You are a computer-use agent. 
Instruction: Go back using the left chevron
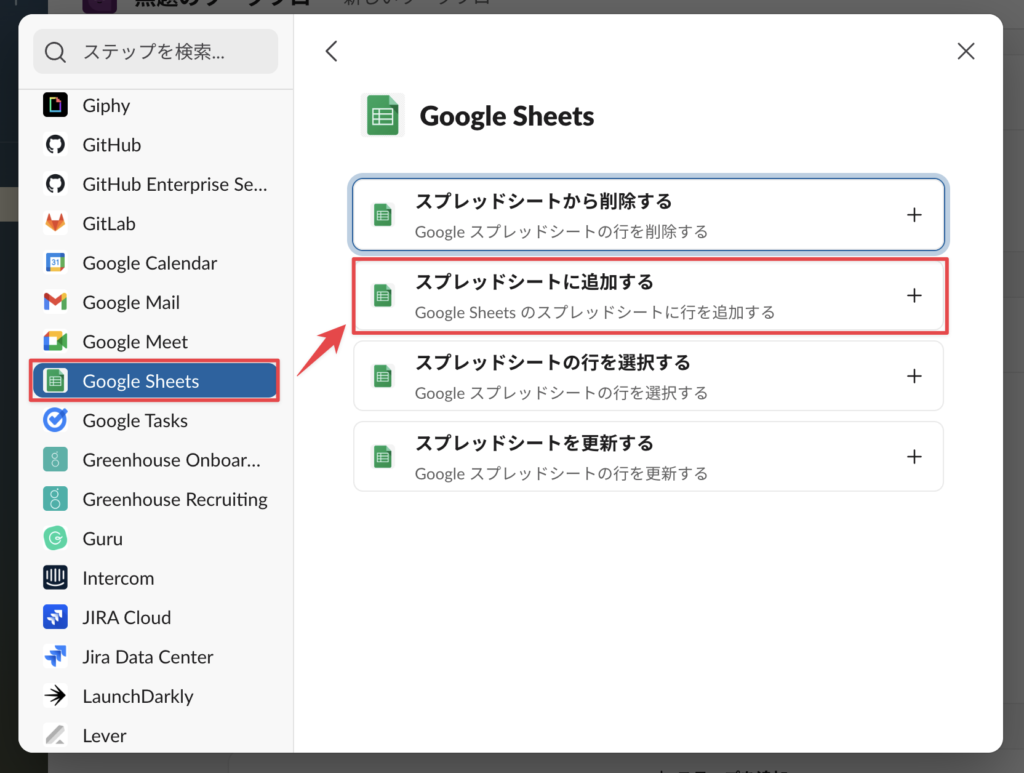coord(332,51)
